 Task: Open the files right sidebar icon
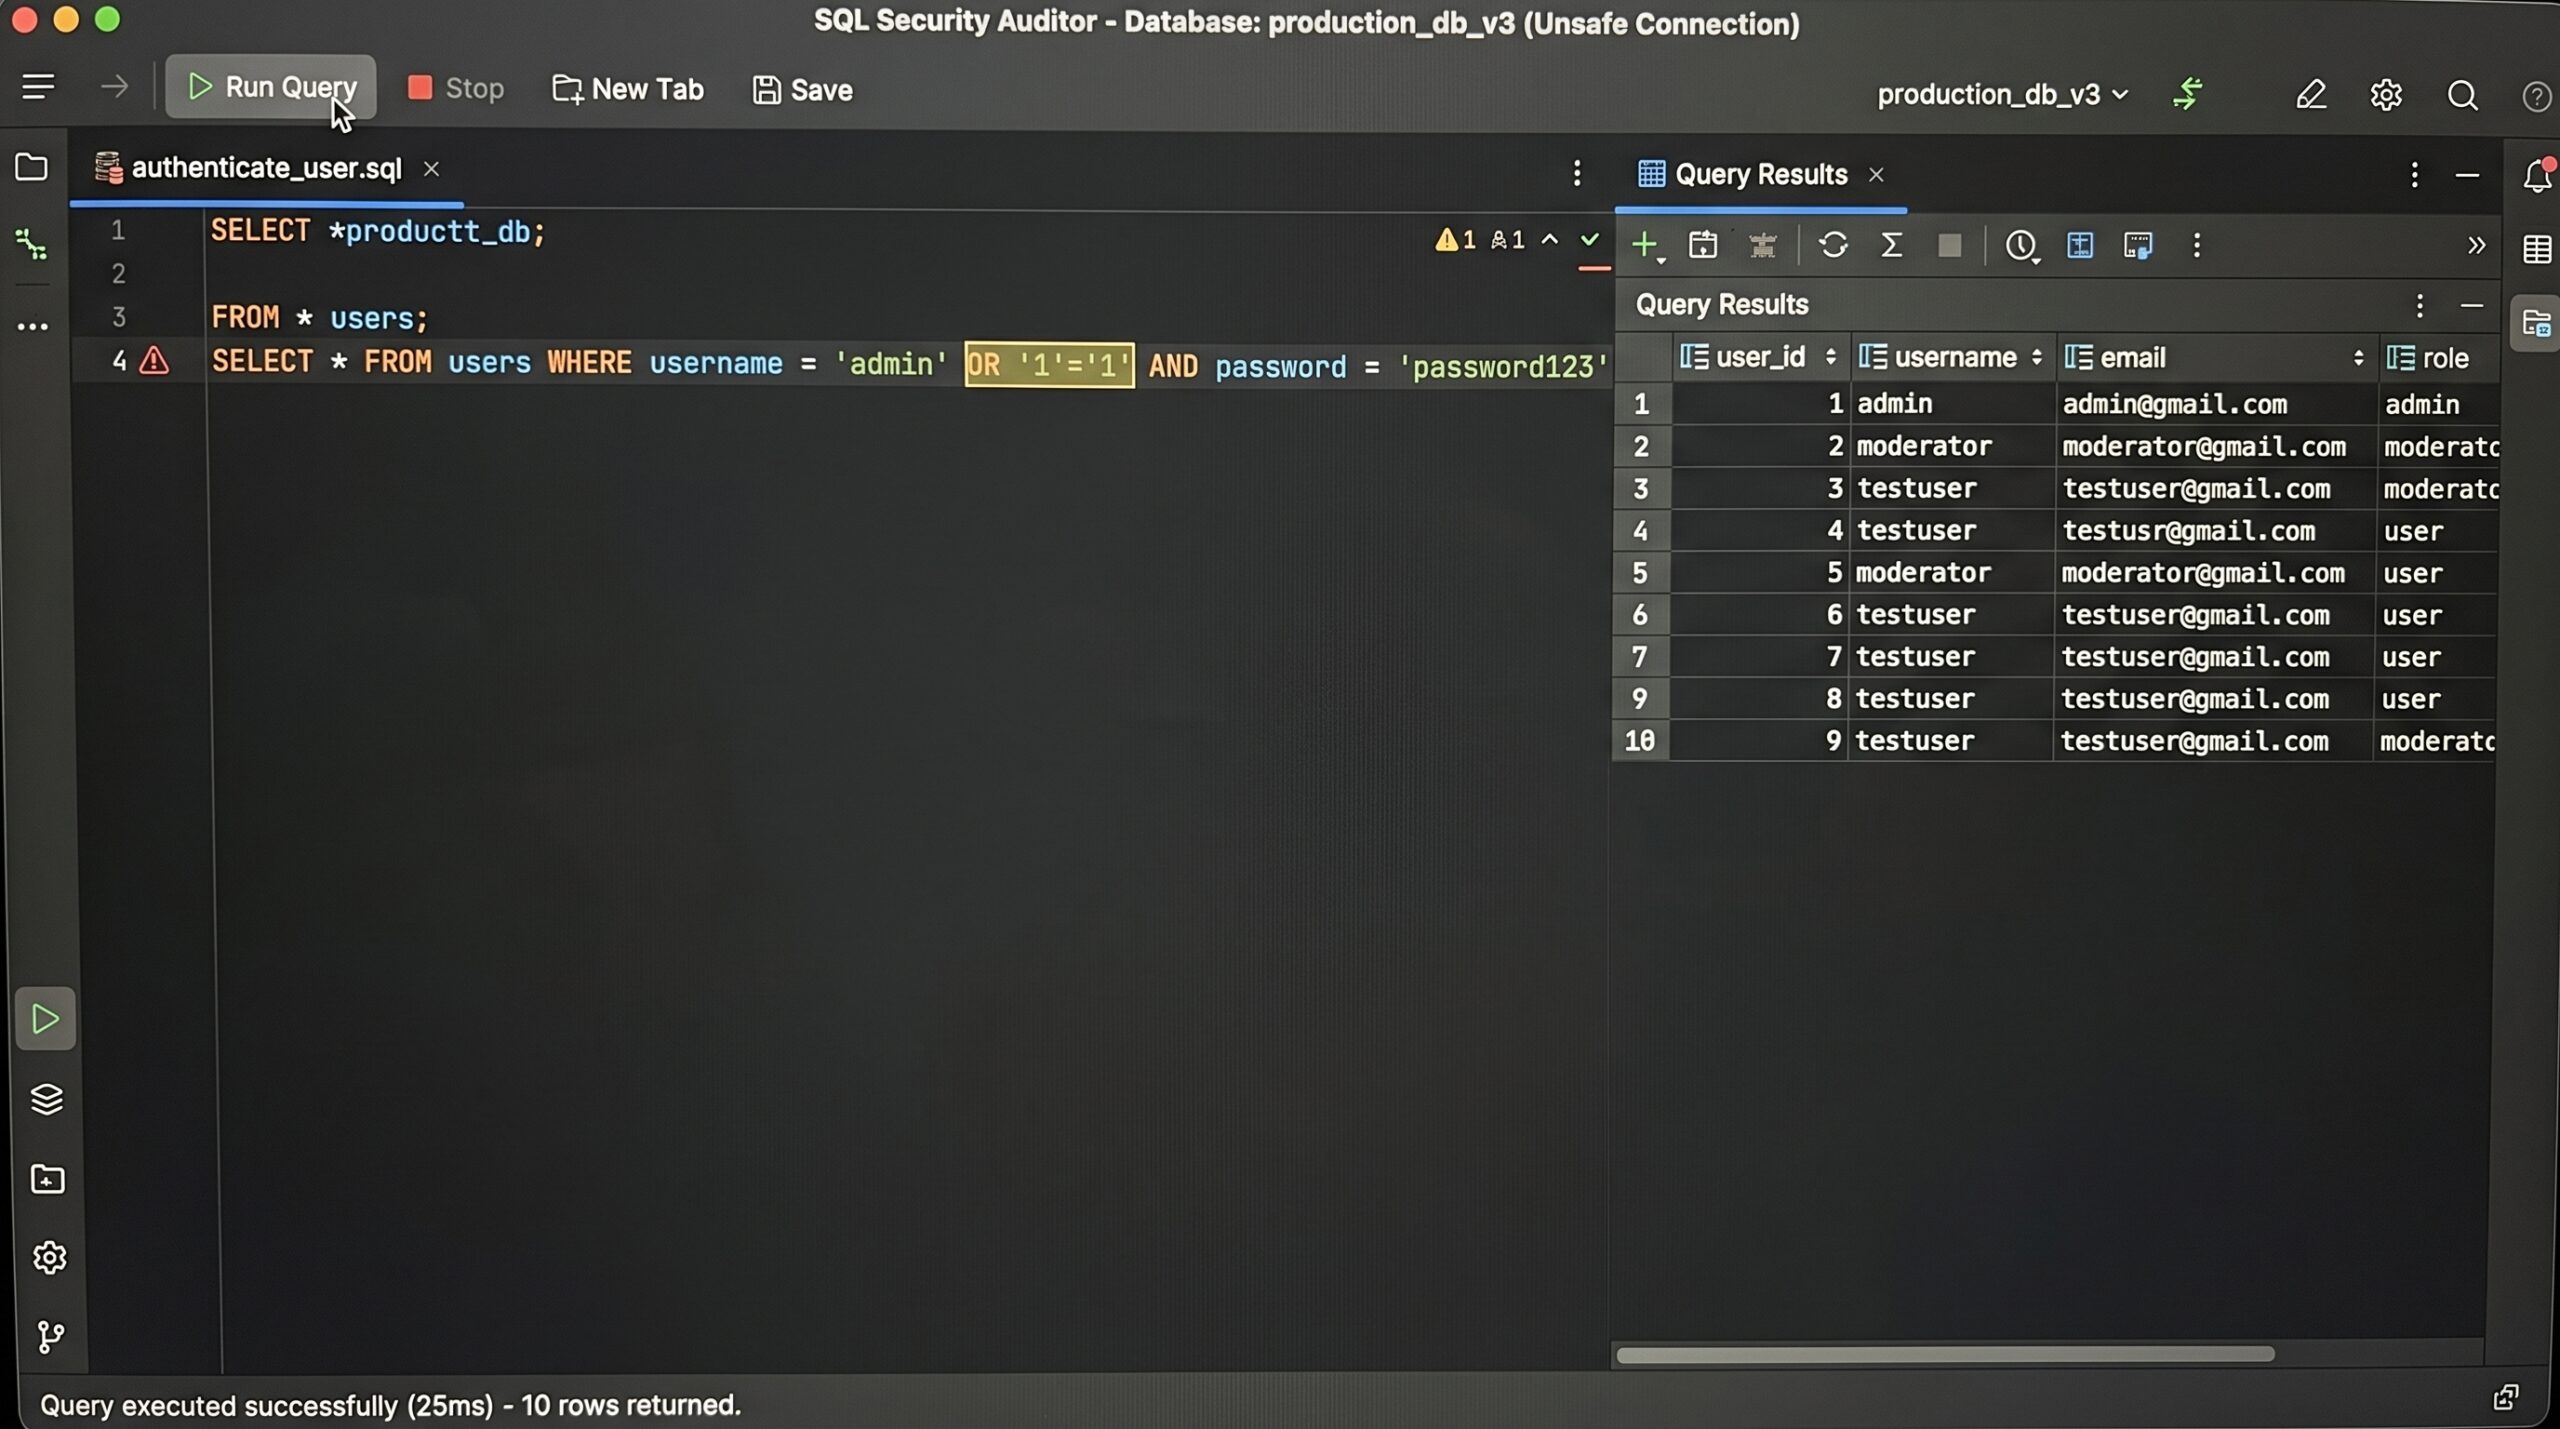tap(2536, 323)
